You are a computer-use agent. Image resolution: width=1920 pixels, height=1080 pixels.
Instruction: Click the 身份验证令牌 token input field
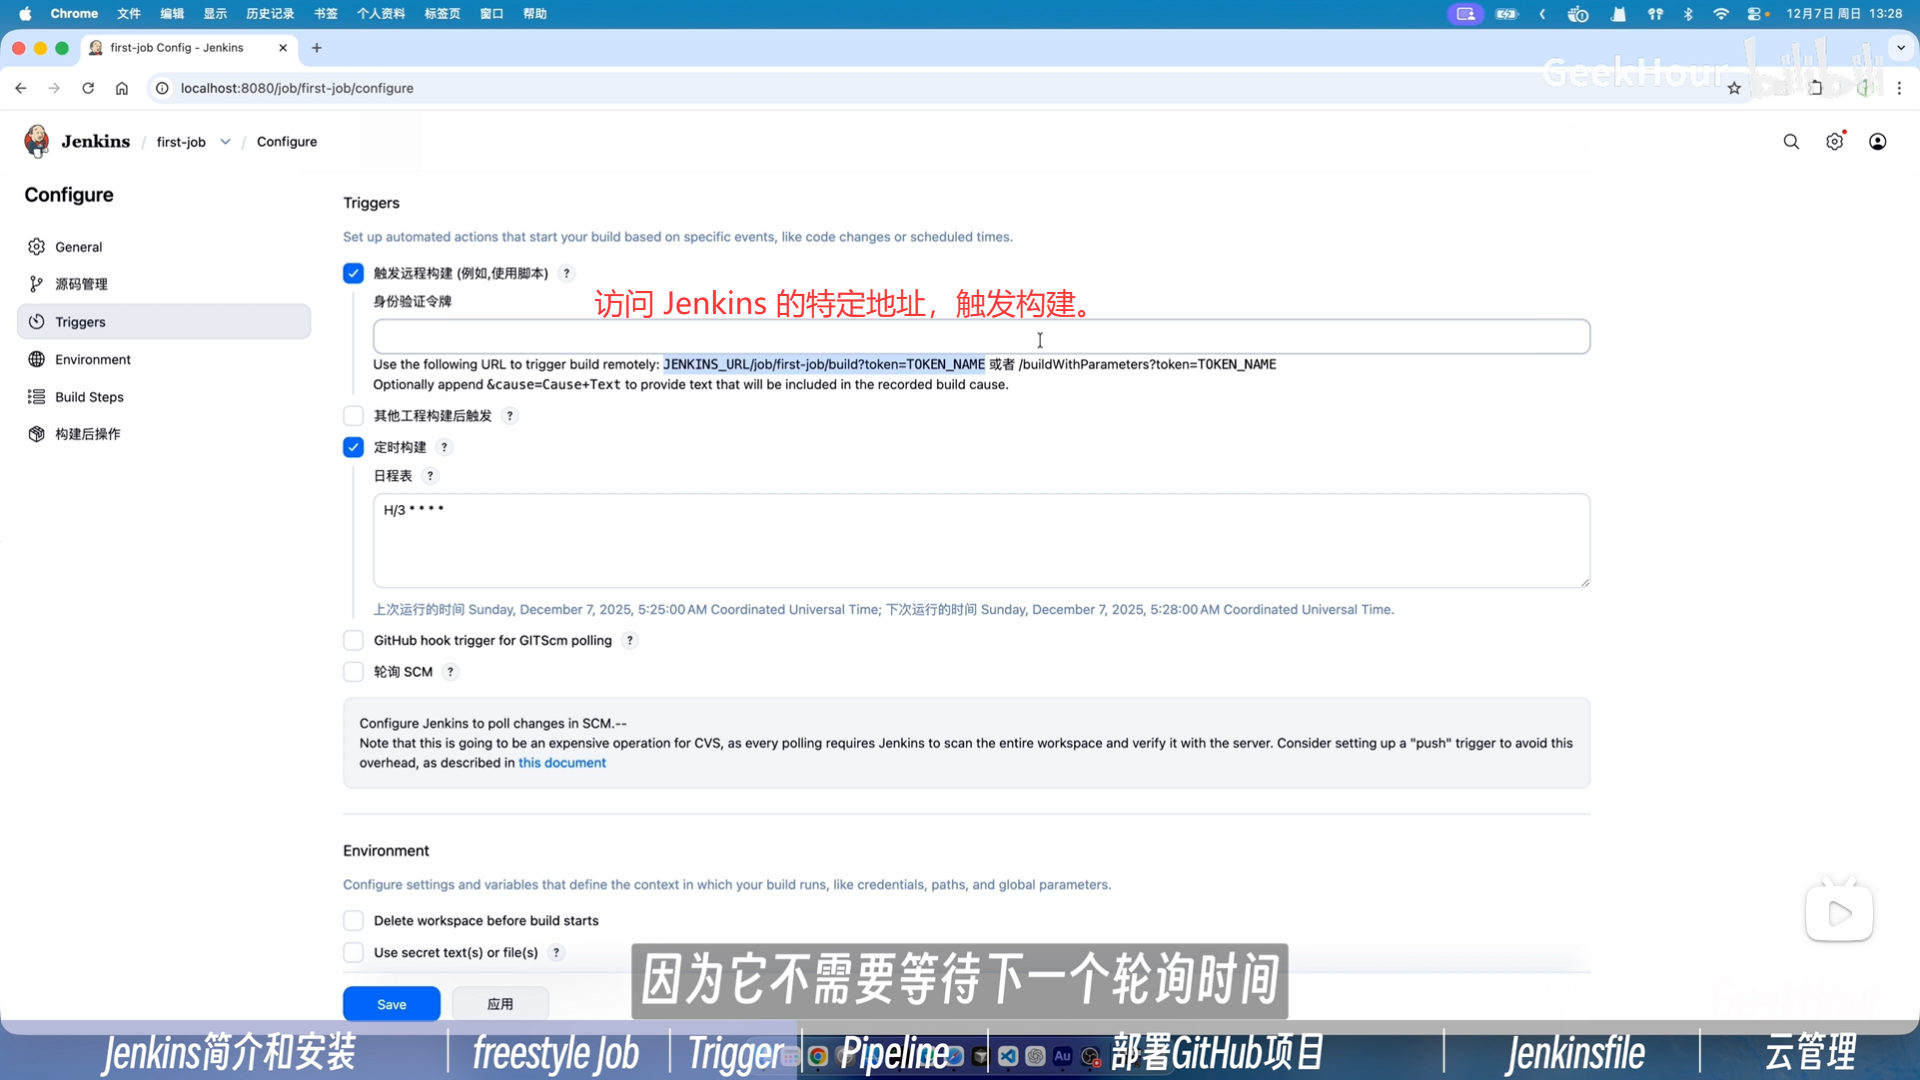[x=980, y=337]
